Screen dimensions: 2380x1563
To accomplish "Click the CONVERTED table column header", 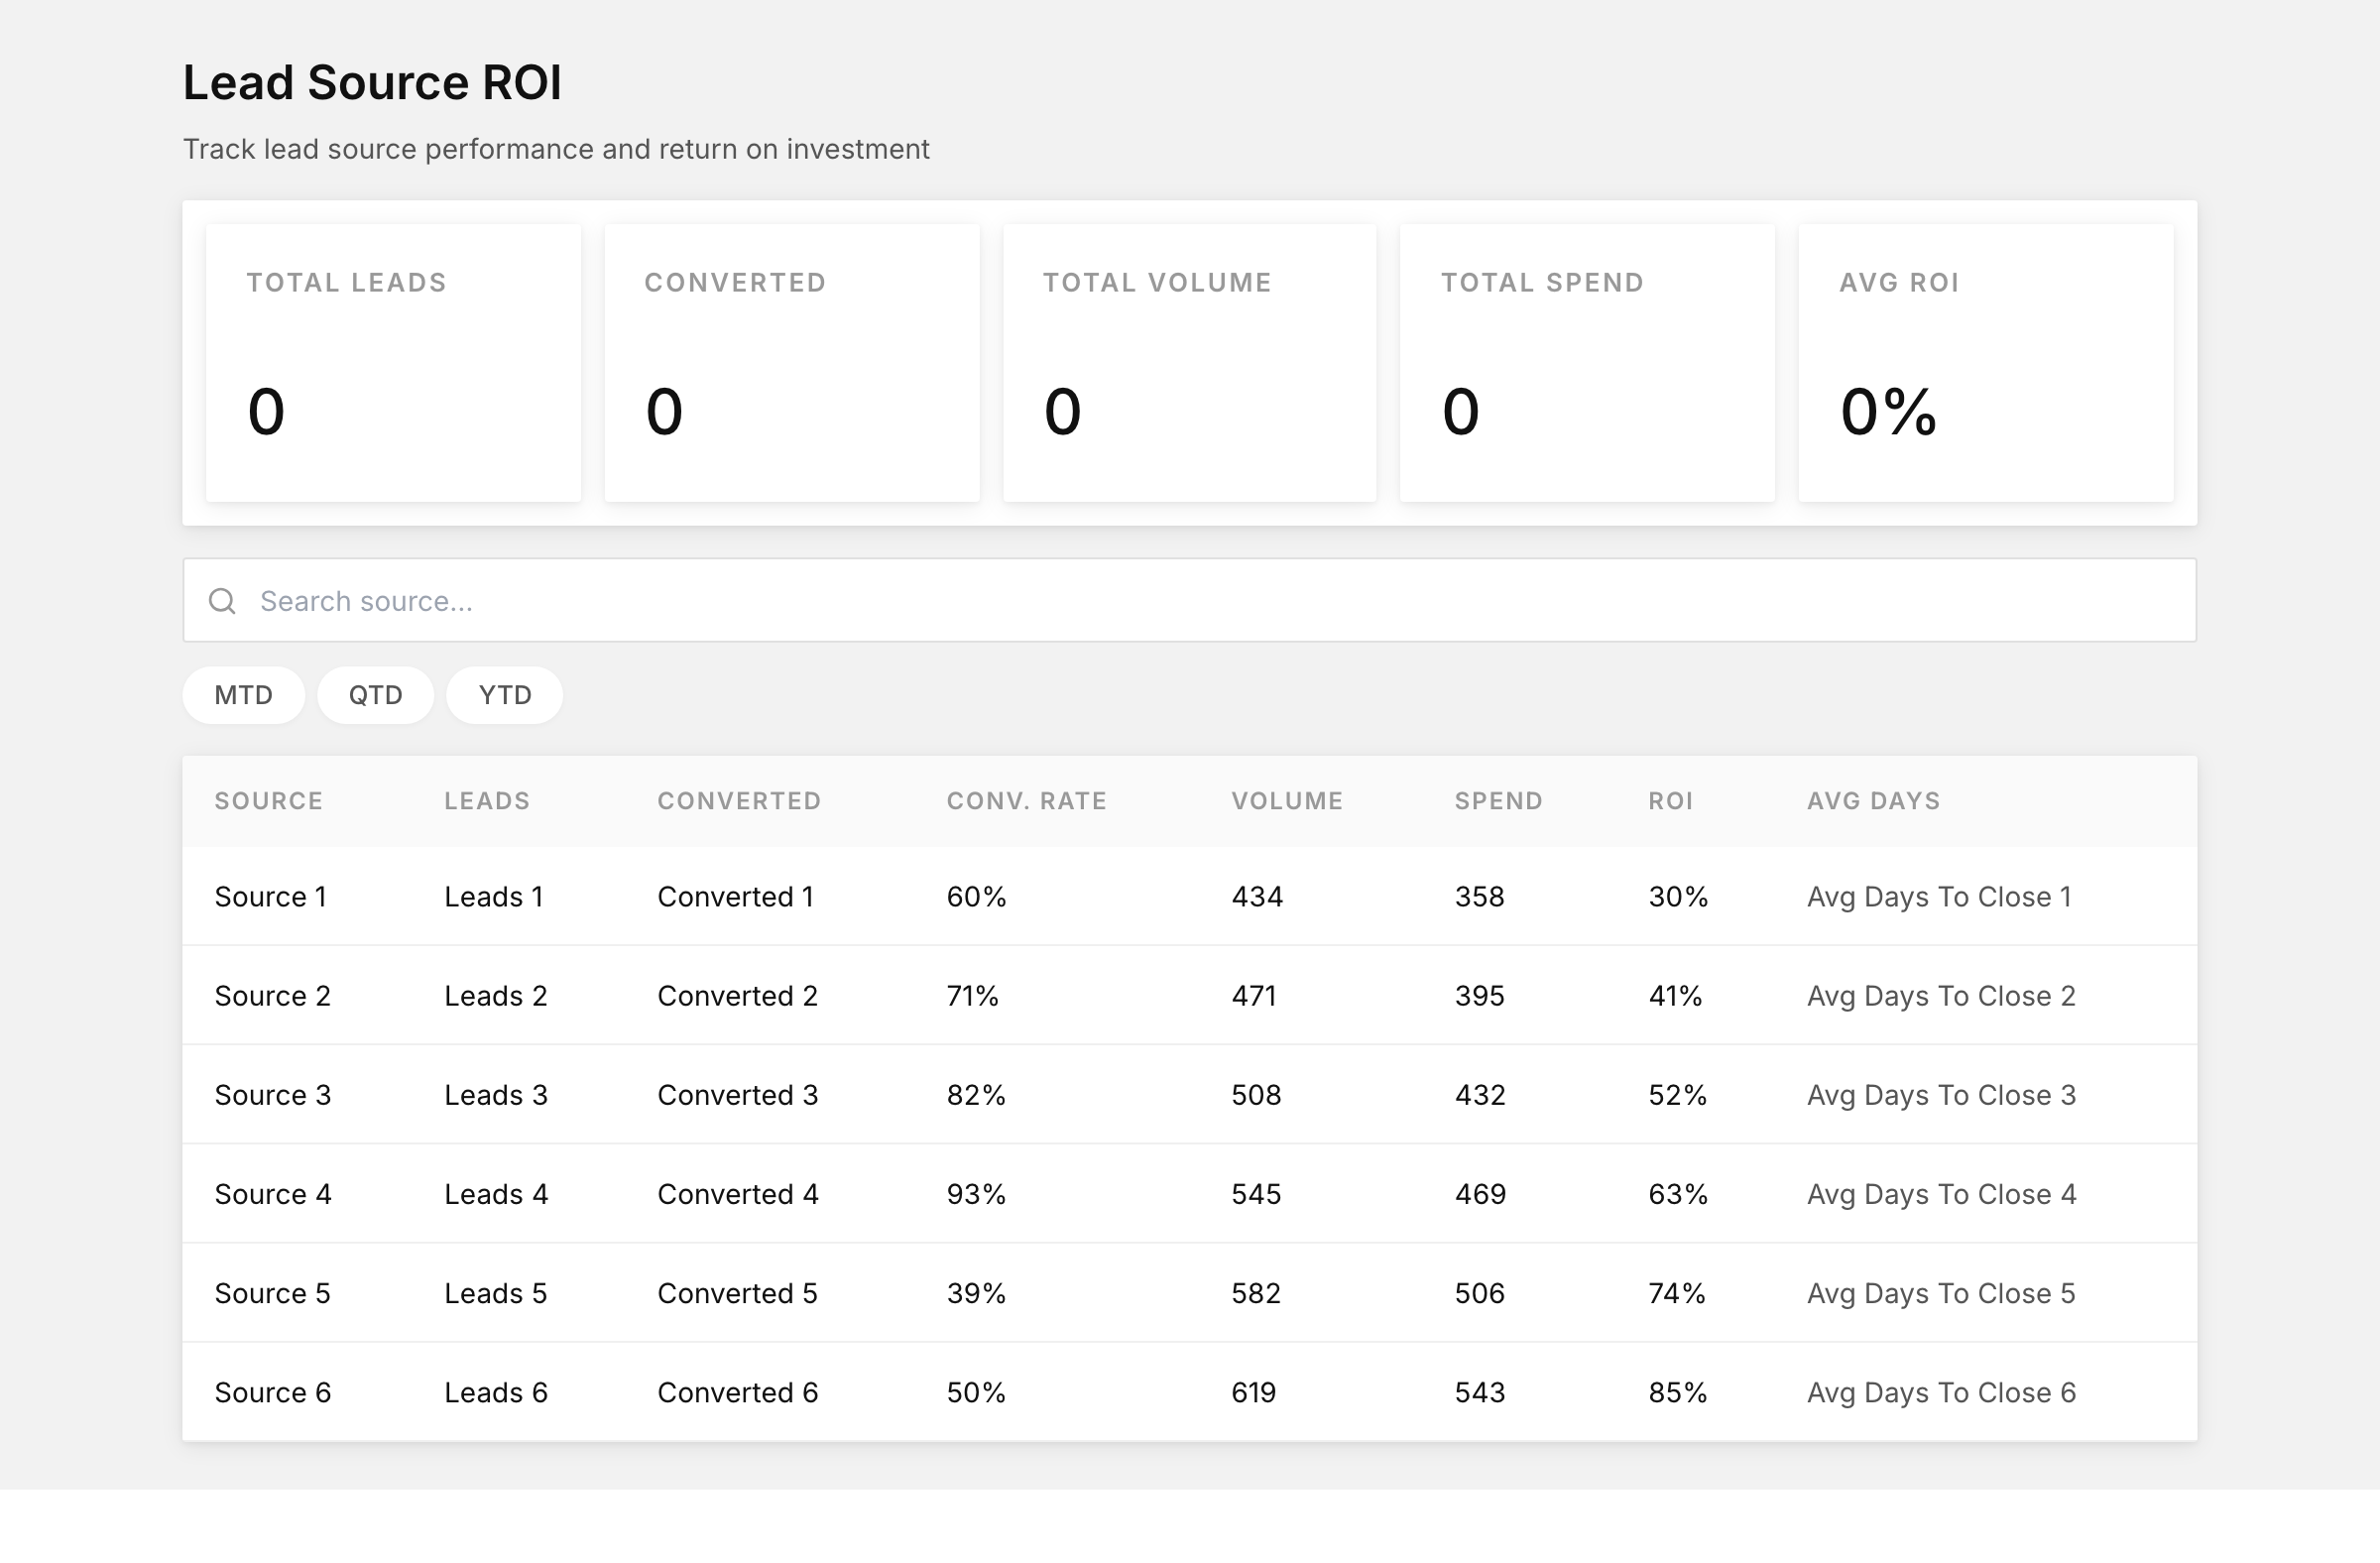I will [739, 801].
